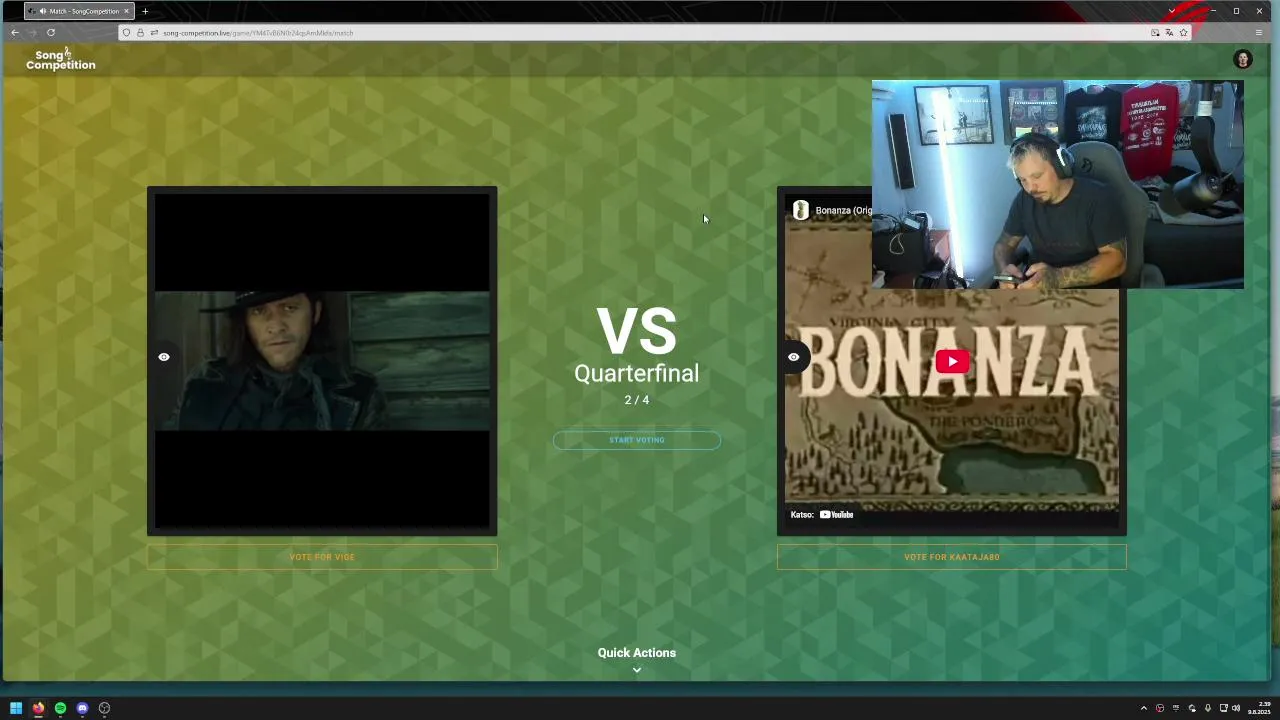Open Spotify from the taskbar
1280x720 pixels.
[x=60, y=708]
